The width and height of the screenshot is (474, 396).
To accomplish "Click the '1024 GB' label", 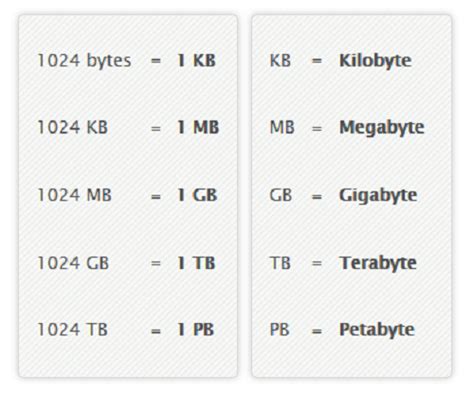I will (x=73, y=263).
